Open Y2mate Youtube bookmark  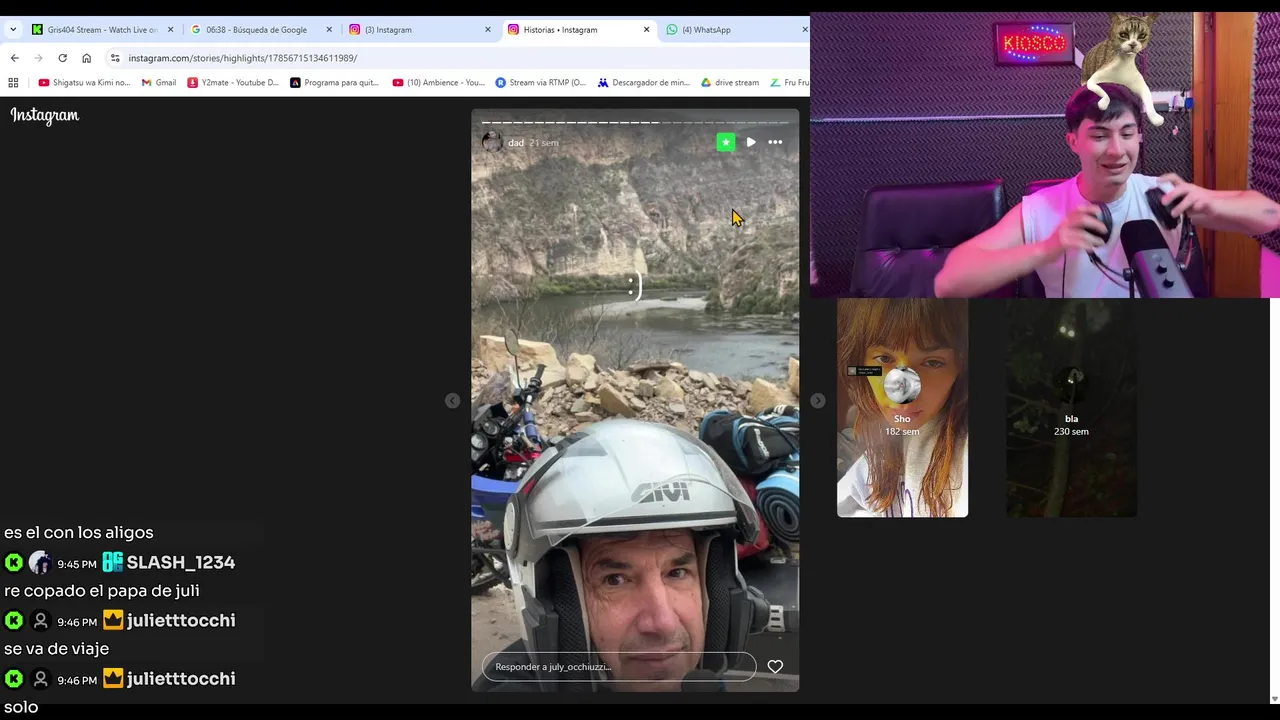point(233,83)
